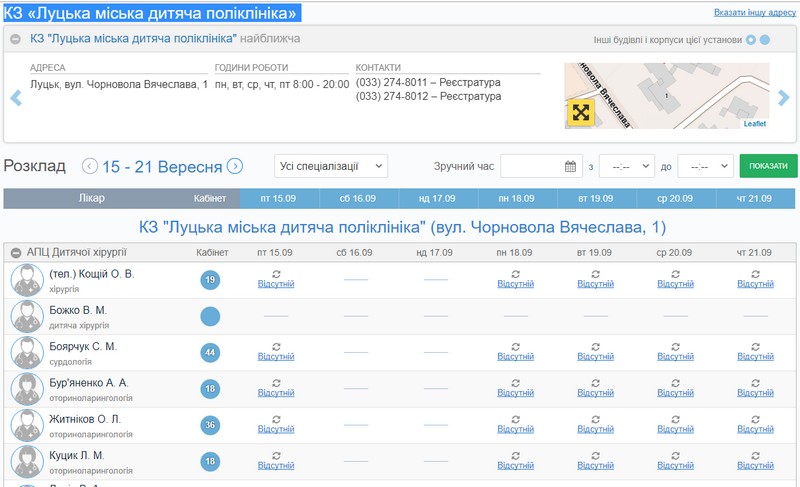Click the calendar icon in date field
The width and height of the screenshot is (800, 487).
[570, 166]
